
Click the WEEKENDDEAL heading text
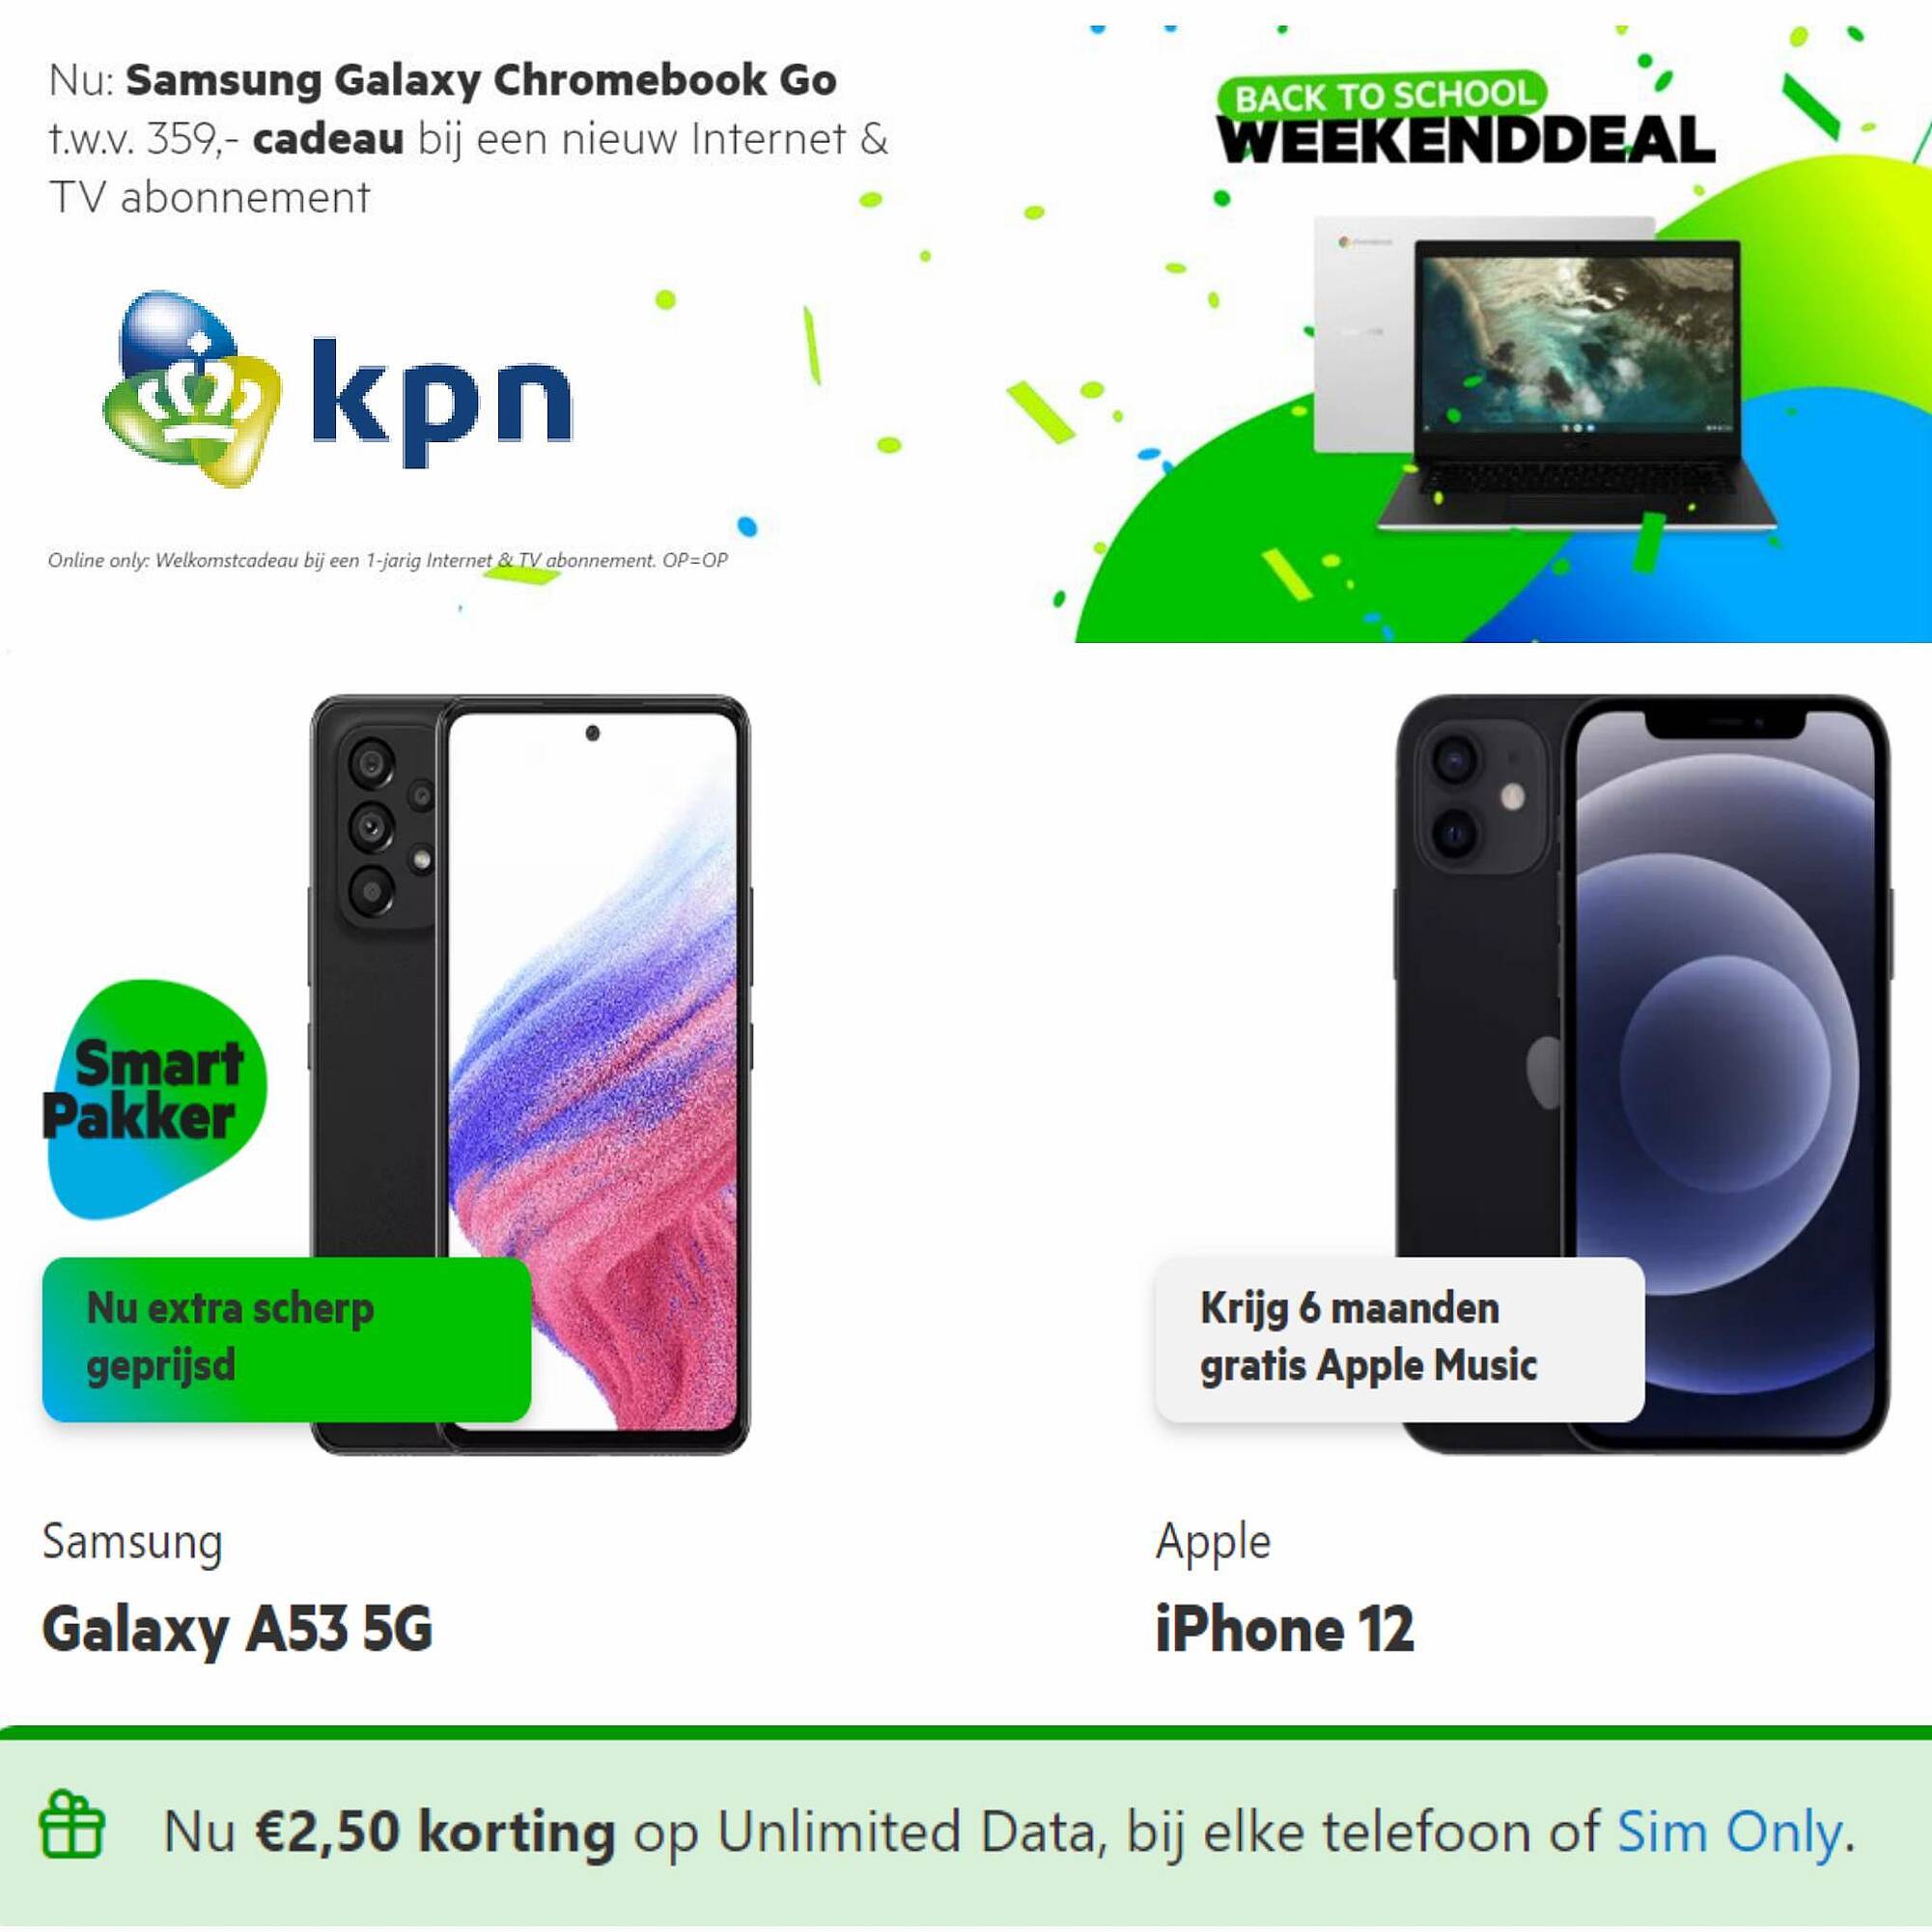point(1465,140)
